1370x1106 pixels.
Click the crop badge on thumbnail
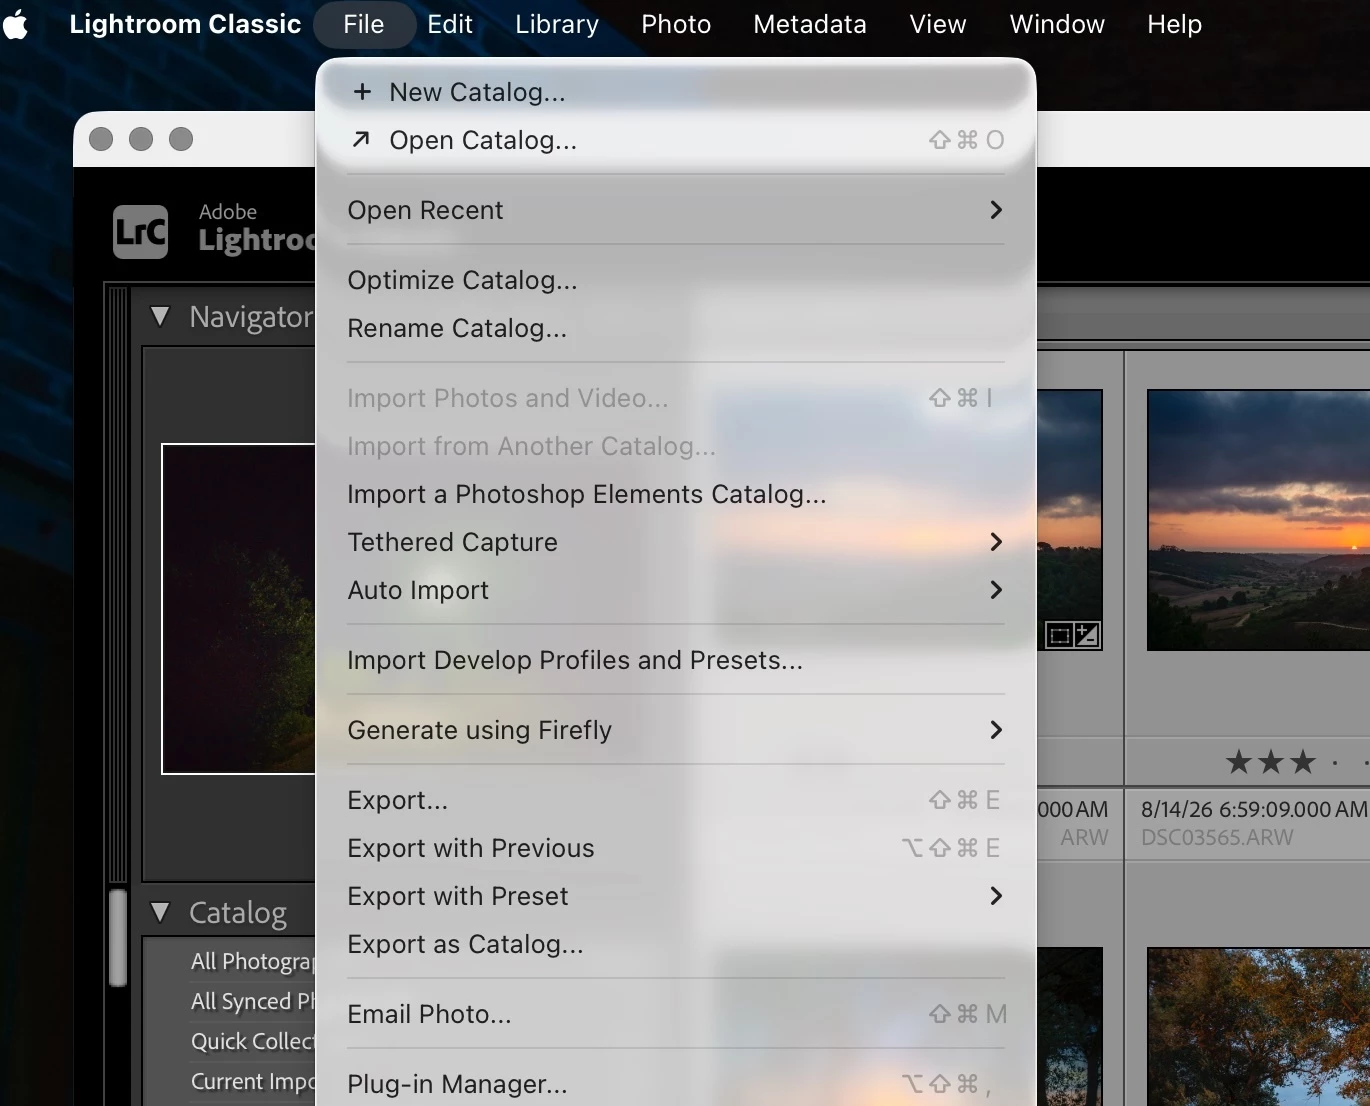(x=1059, y=634)
